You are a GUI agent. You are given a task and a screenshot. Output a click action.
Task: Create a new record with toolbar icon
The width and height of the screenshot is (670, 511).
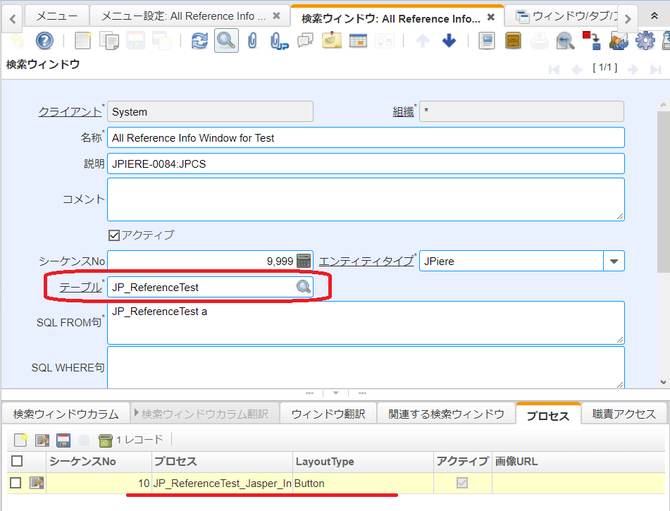(x=82, y=41)
